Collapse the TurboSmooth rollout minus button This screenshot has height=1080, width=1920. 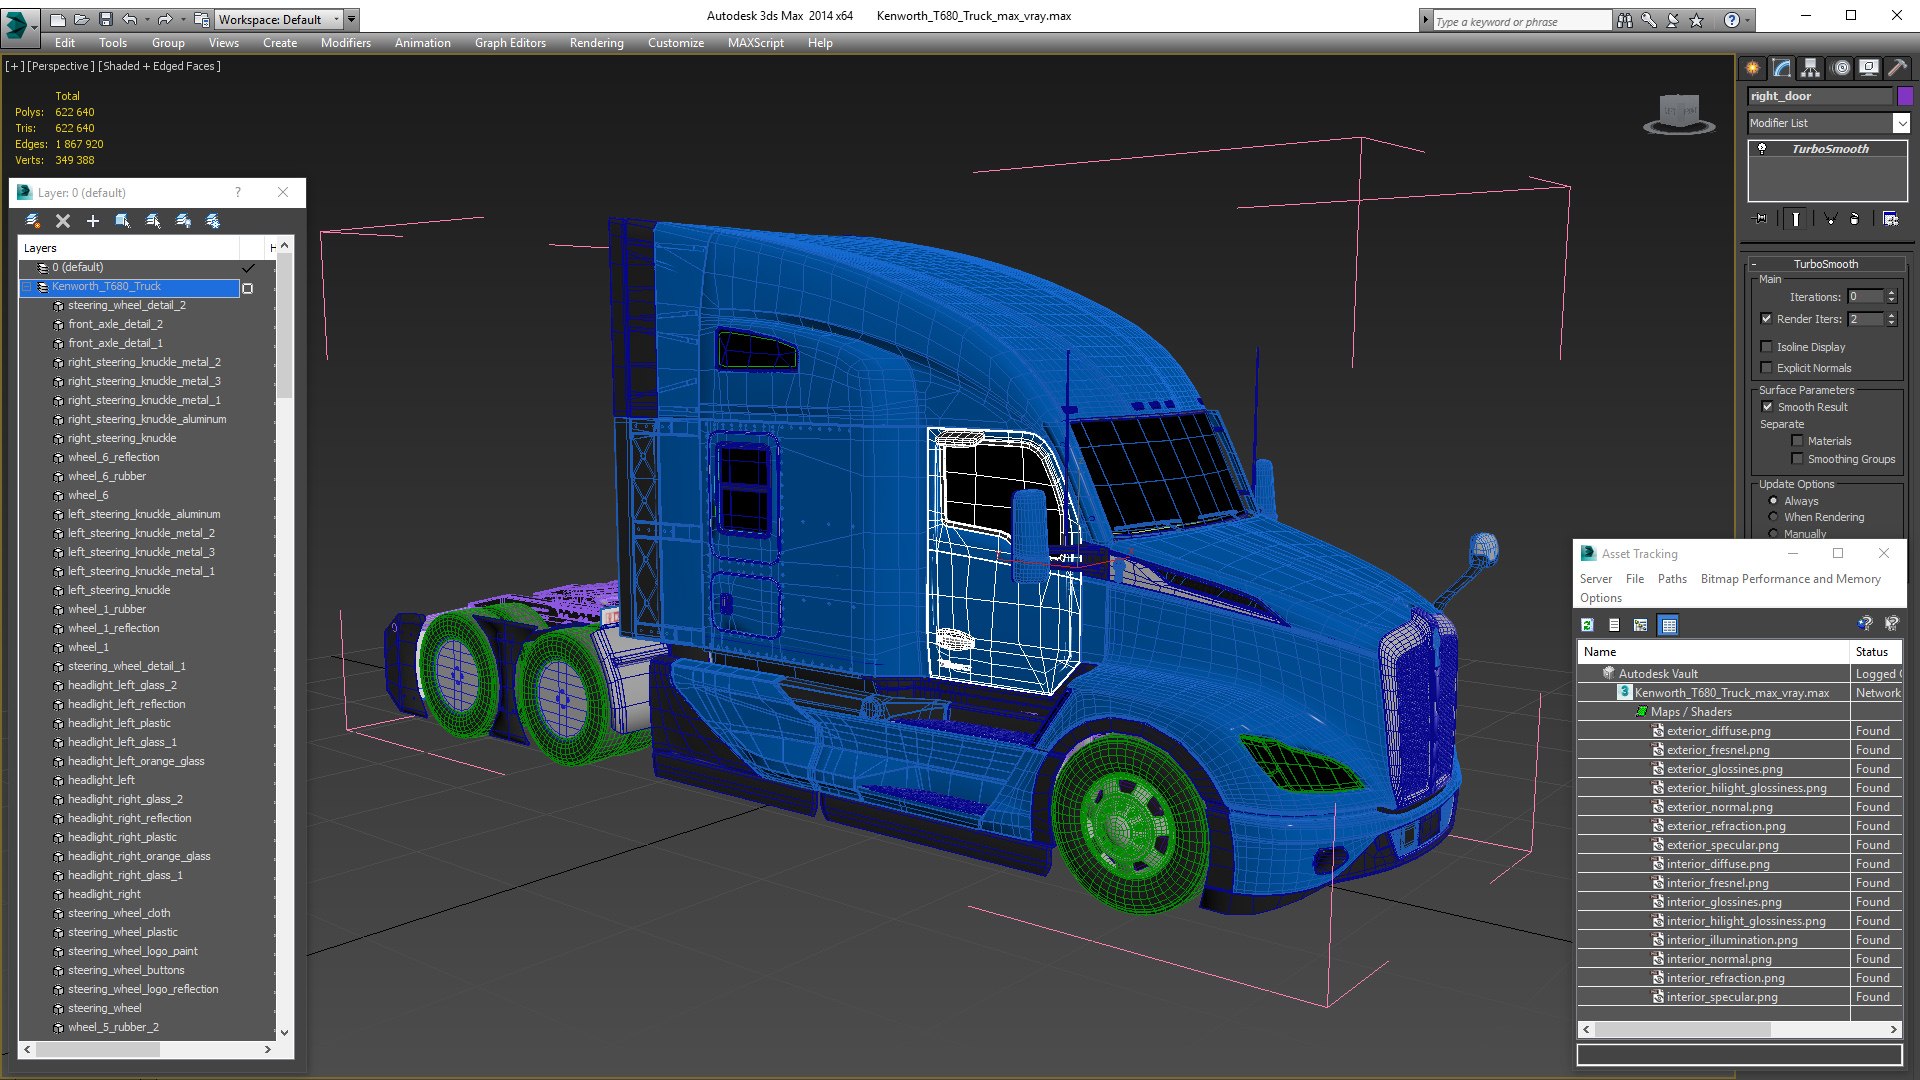tap(1754, 264)
